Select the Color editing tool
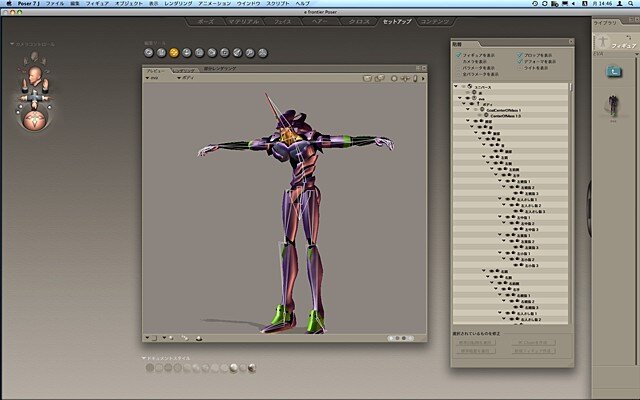640x400 pixels. [238, 53]
